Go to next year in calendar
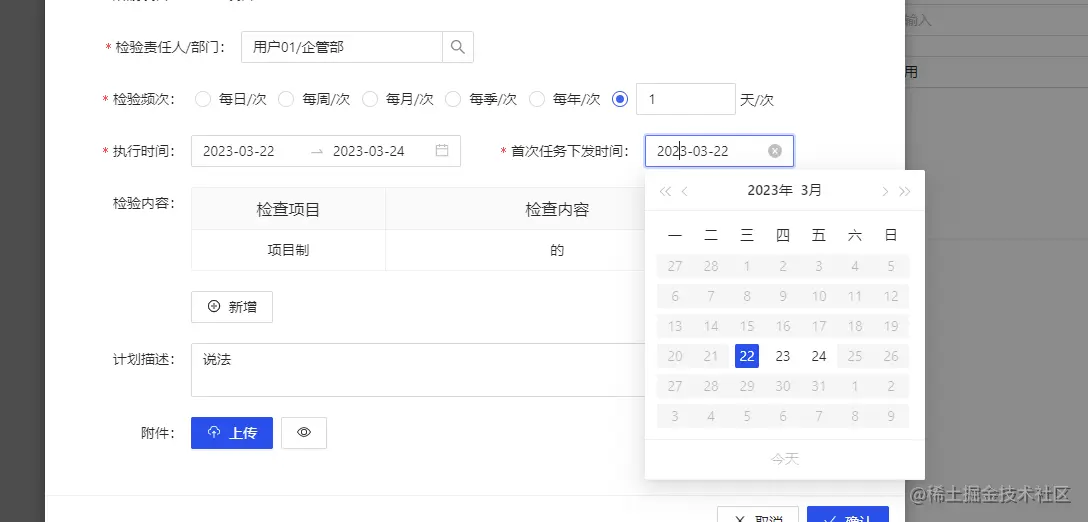 pos(905,192)
